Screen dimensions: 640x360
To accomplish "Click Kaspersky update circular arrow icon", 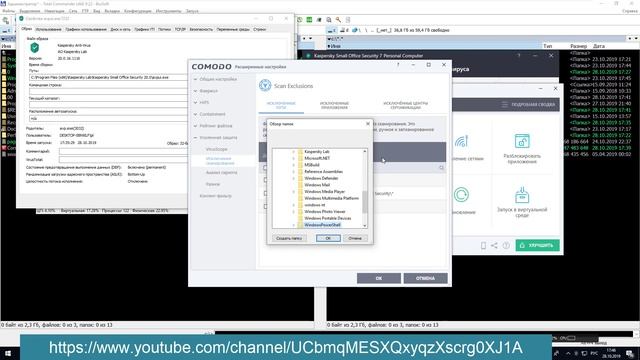I will click(x=461, y=195).
